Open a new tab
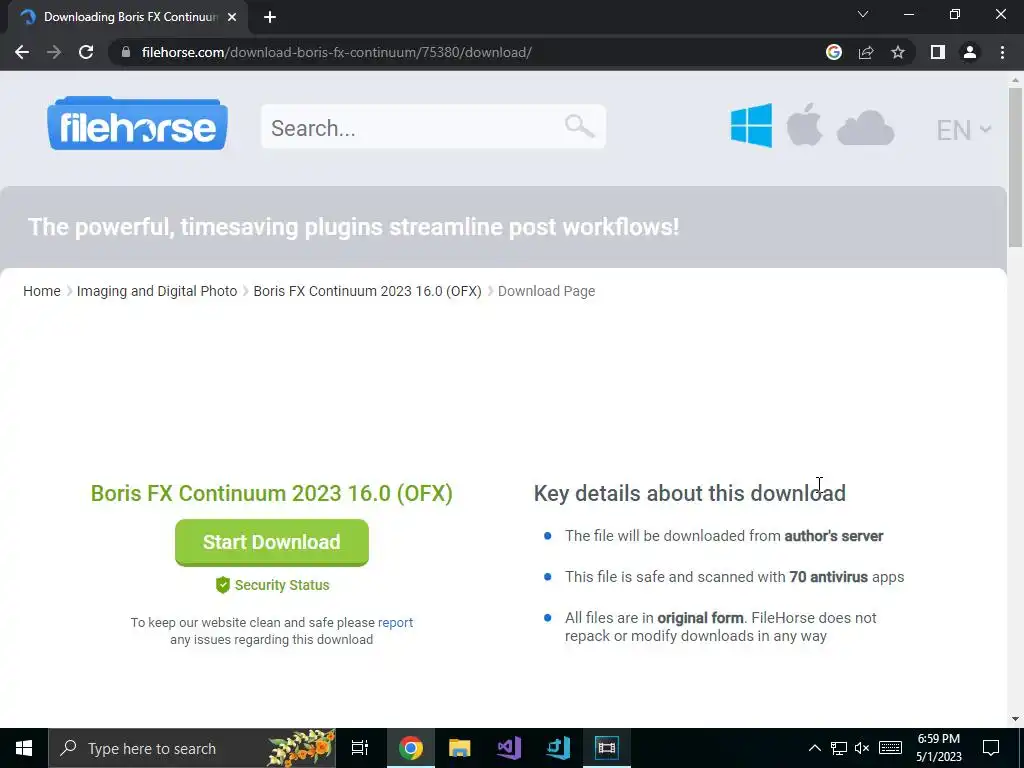 click(x=270, y=18)
